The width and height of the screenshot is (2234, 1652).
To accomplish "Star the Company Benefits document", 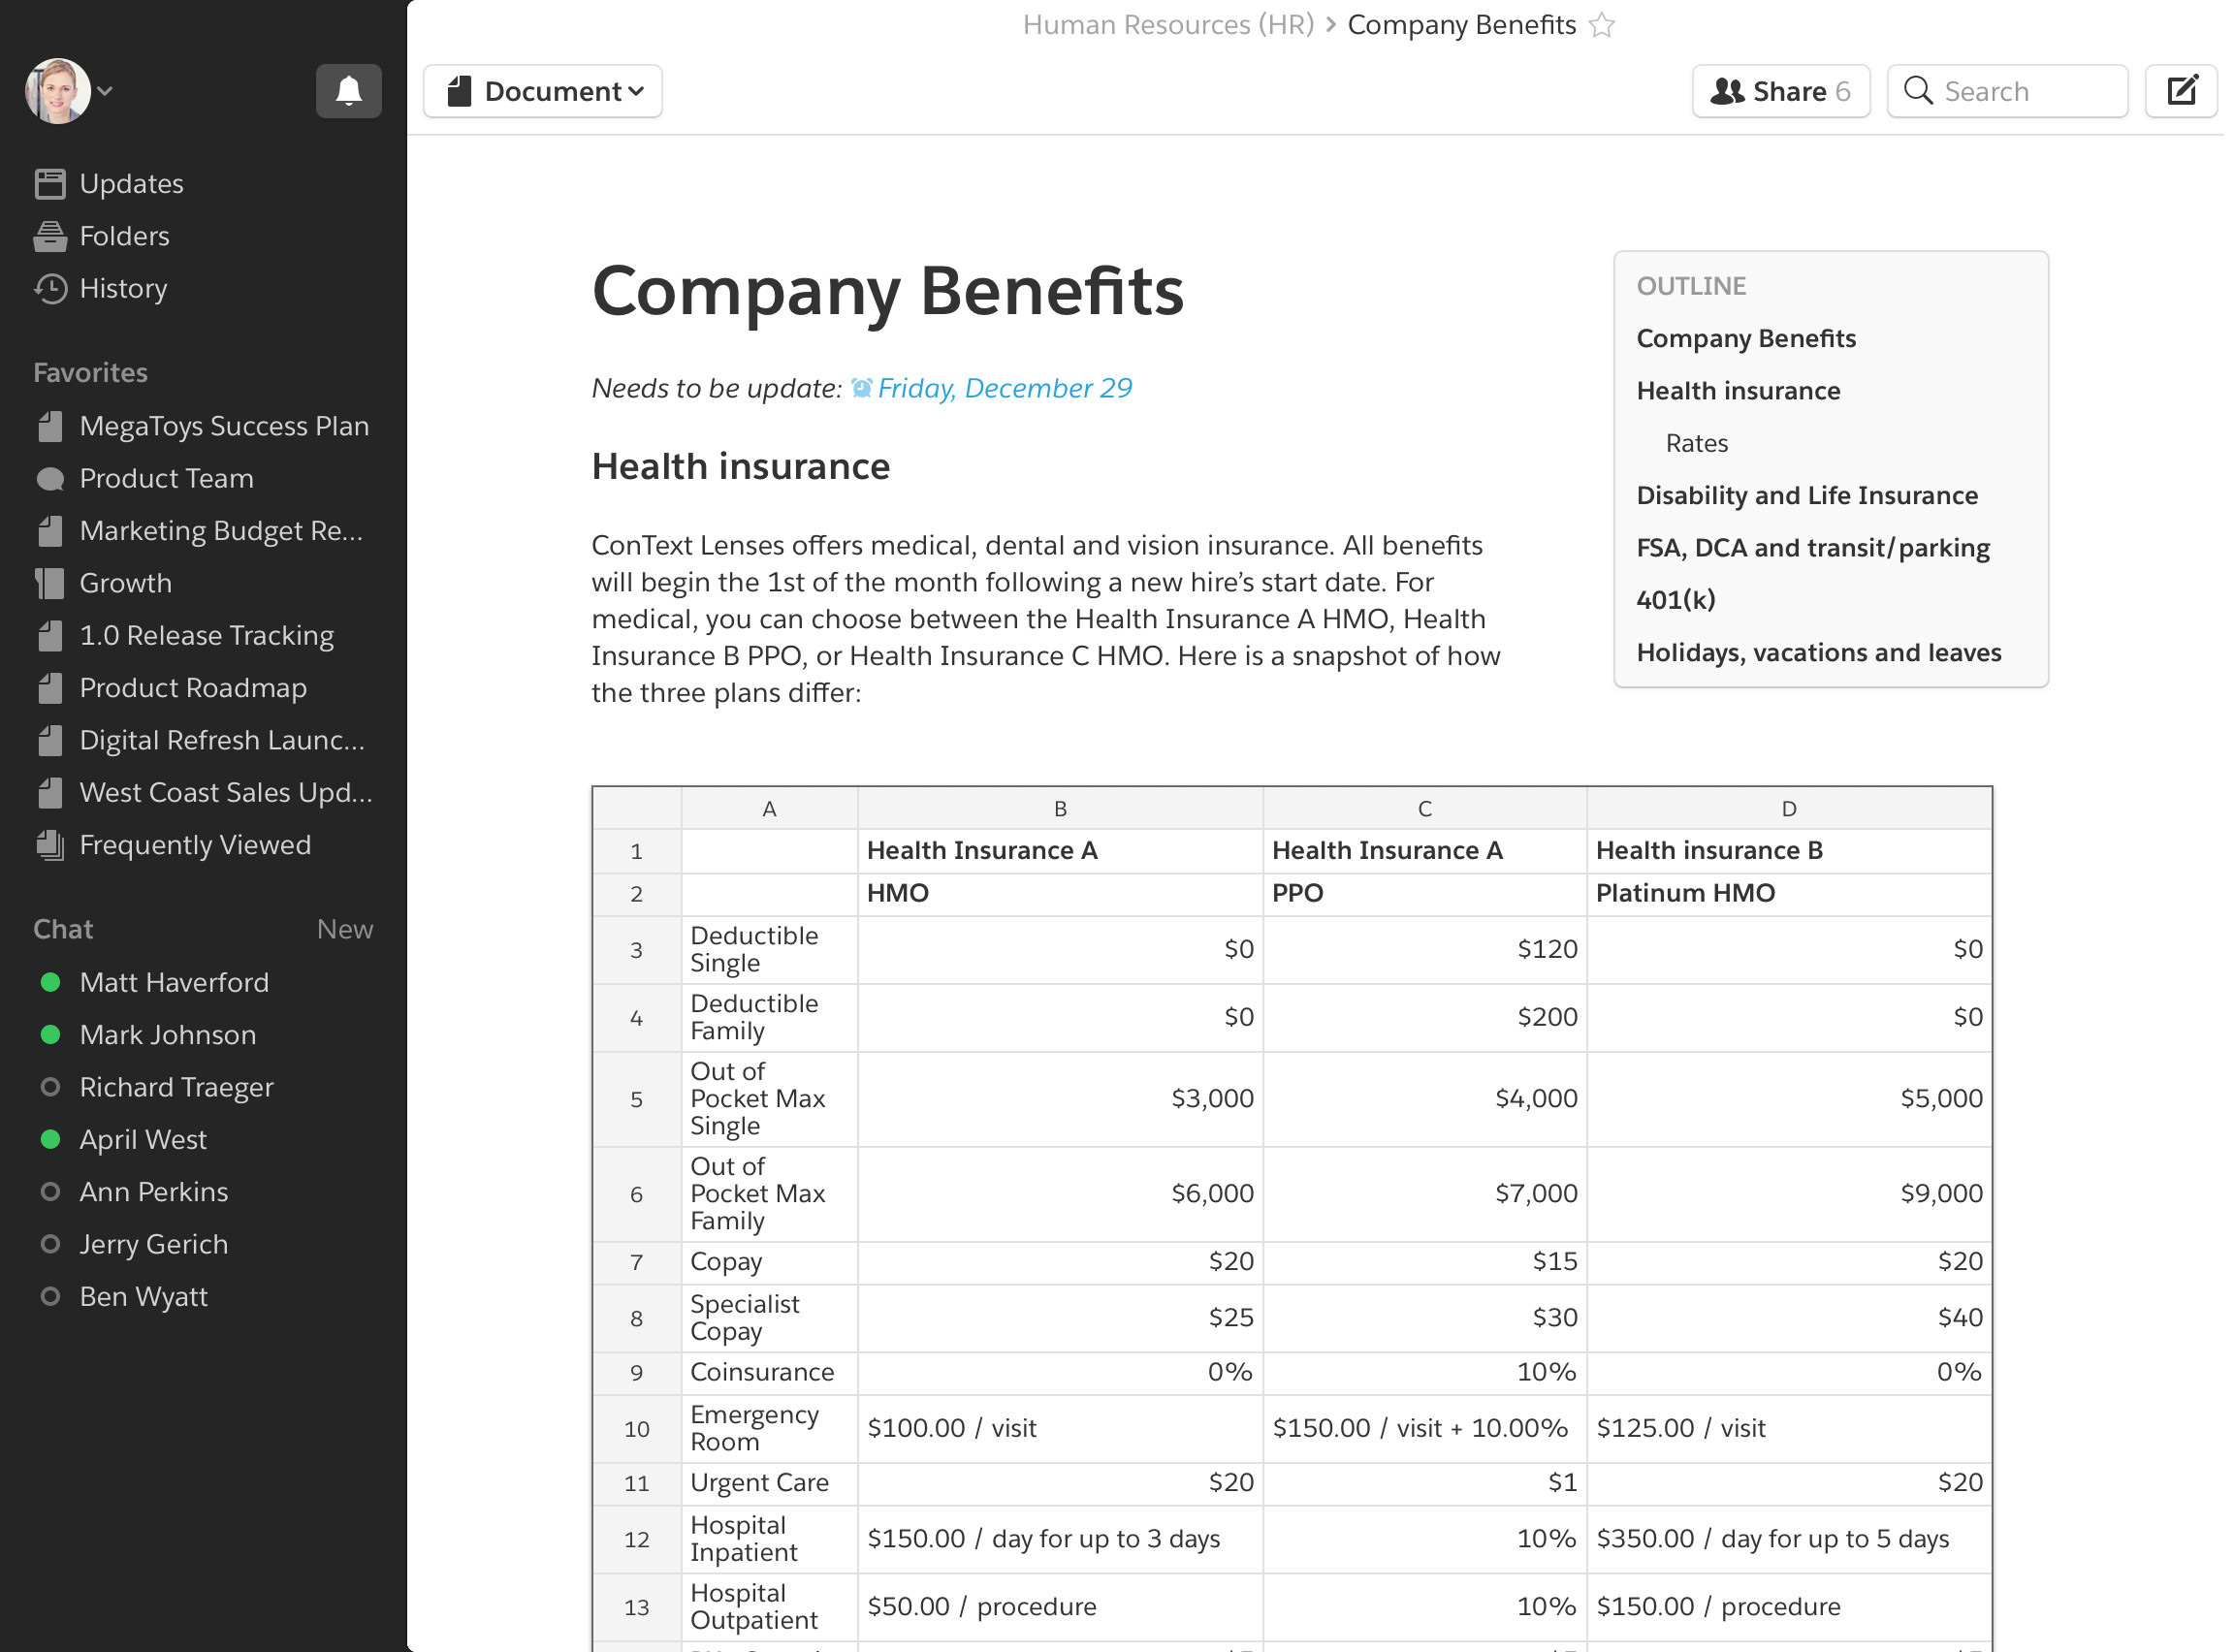I will pyautogui.click(x=1602, y=25).
